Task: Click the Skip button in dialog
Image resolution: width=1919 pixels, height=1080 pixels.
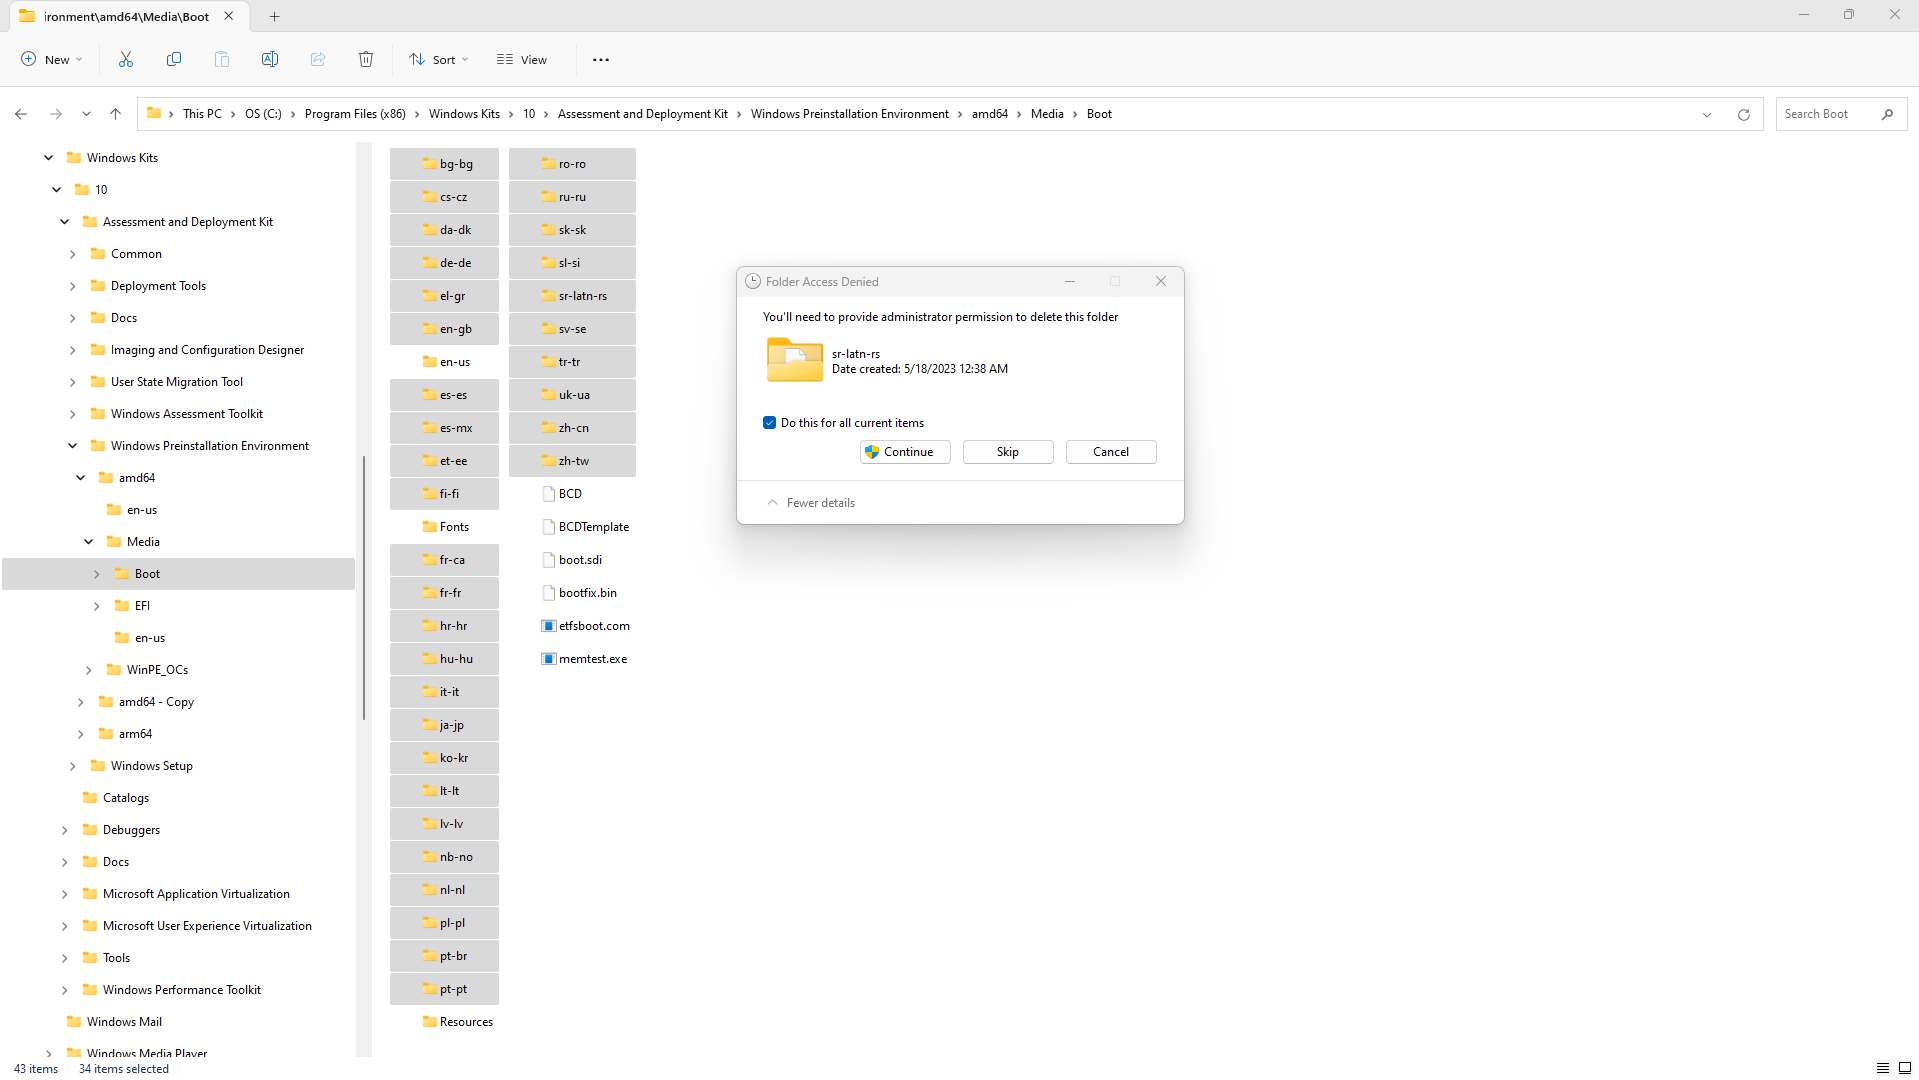Action: pos(1007,452)
